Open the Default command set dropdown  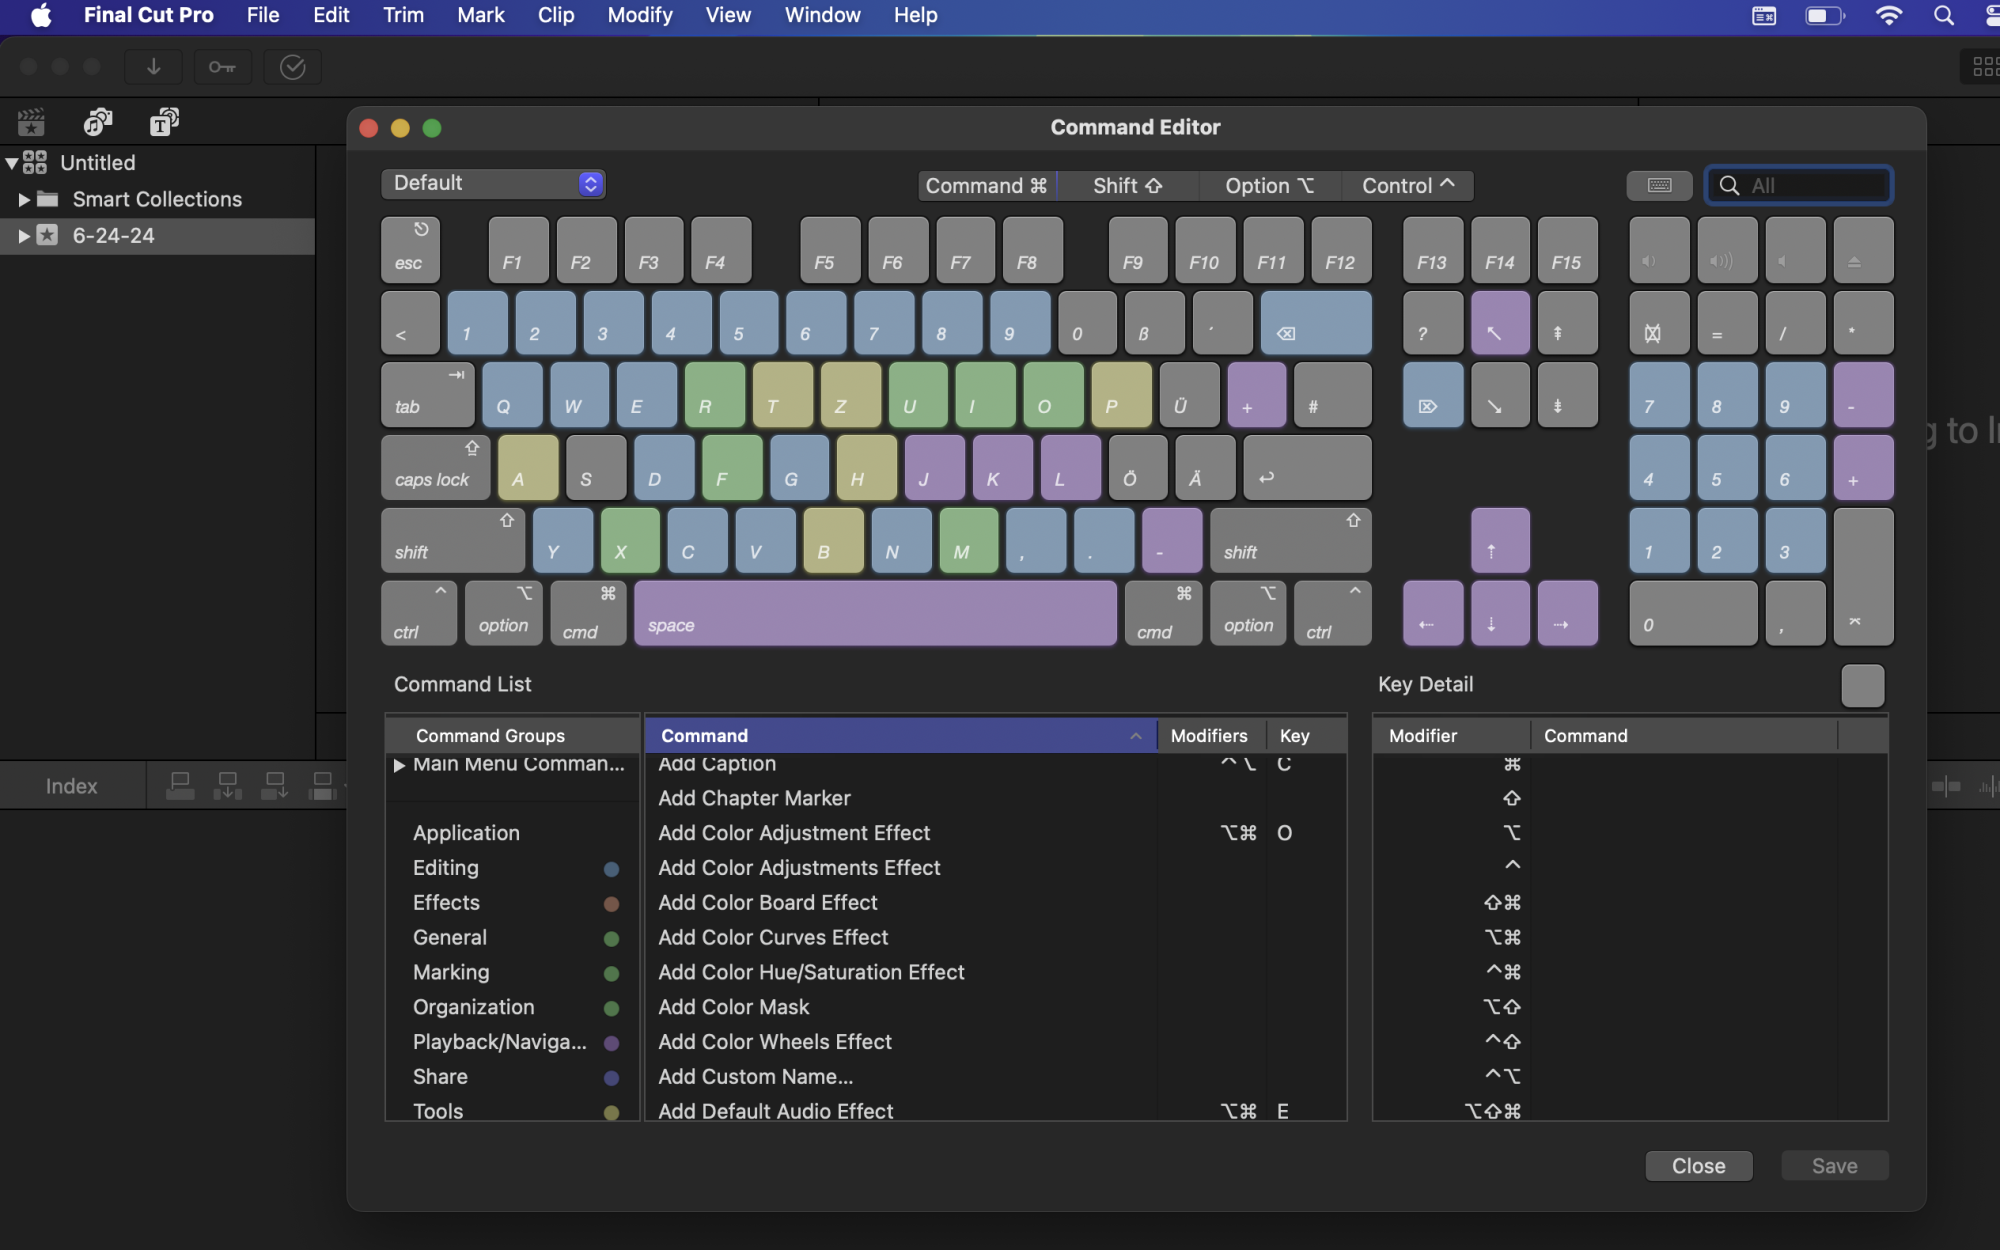coord(493,183)
